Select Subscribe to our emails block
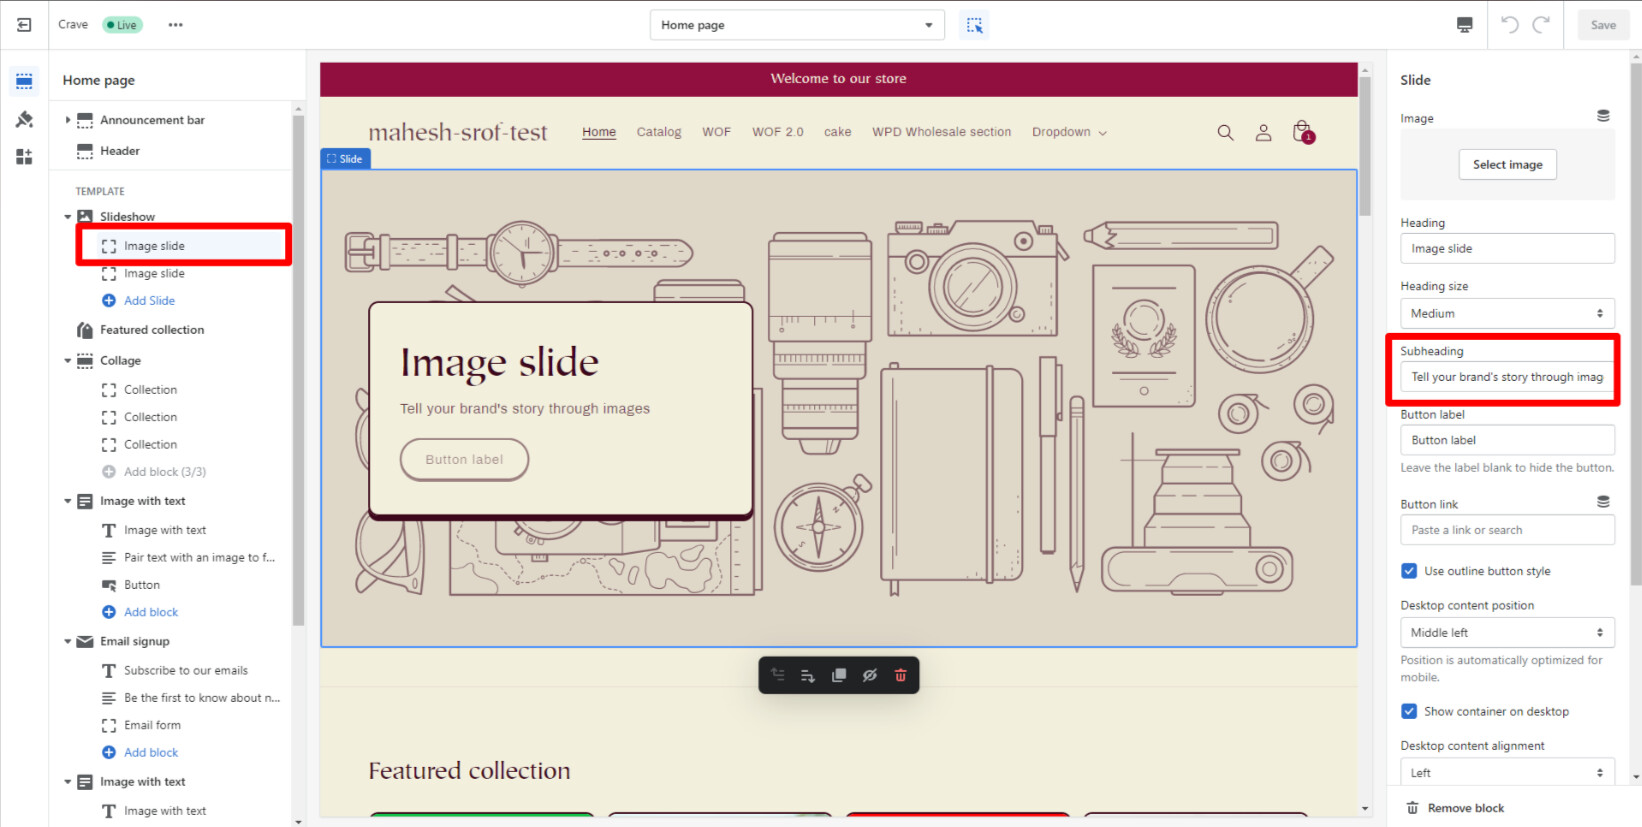1642x827 pixels. [186, 671]
